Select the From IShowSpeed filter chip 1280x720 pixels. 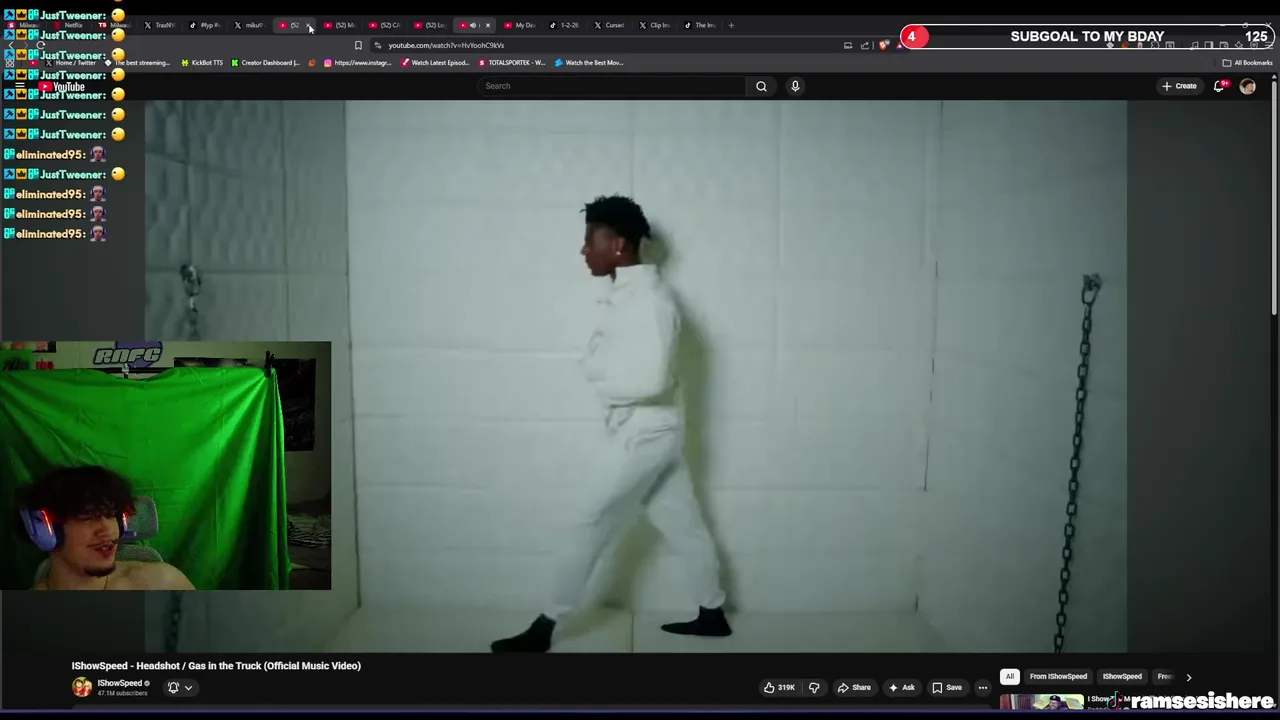(1058, 677)
